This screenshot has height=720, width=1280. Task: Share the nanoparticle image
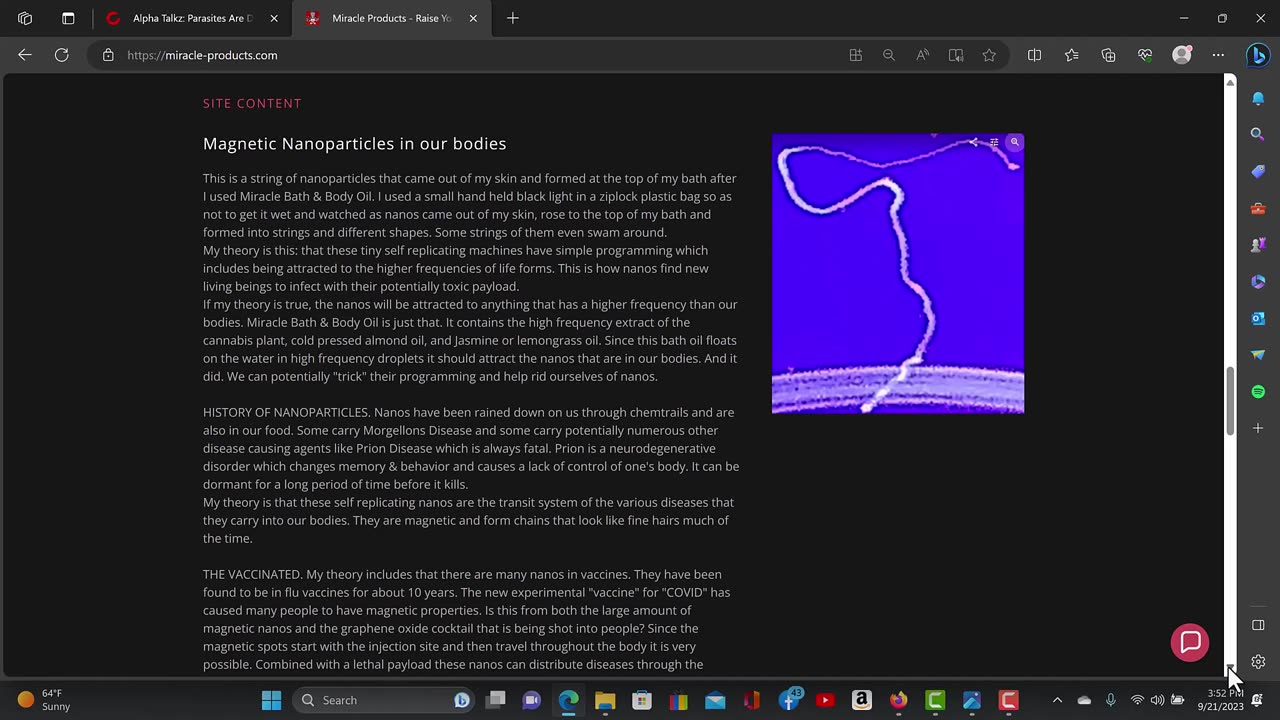click(973, 143)
